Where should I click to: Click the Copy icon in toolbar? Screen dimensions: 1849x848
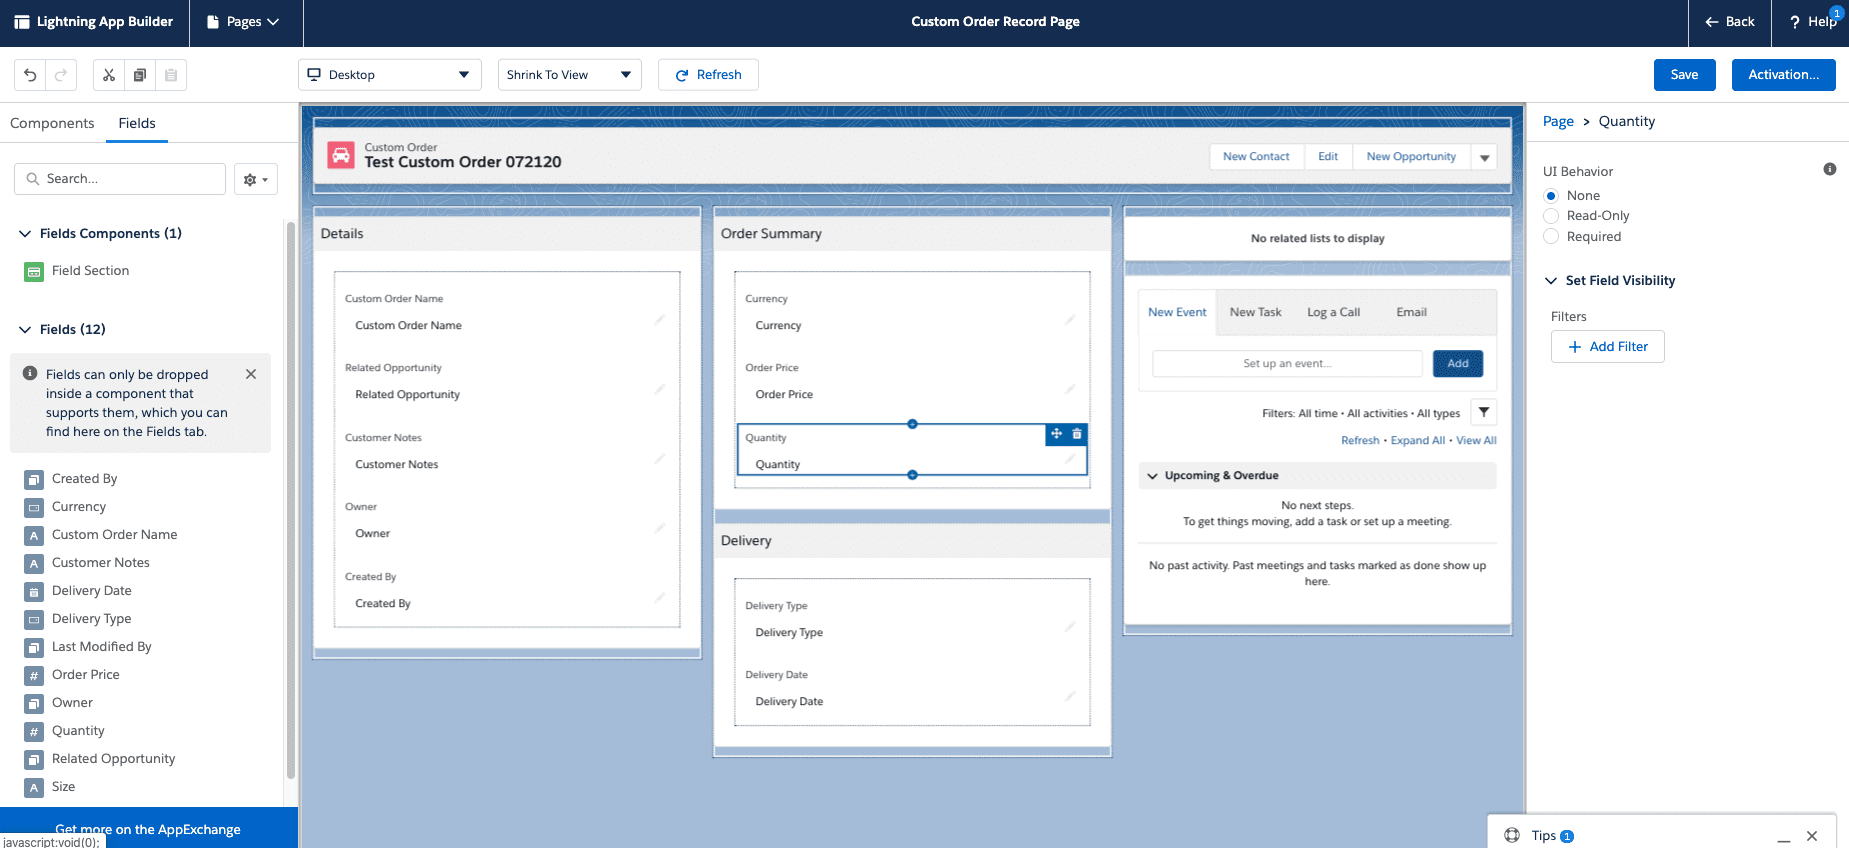click(140, 75)
